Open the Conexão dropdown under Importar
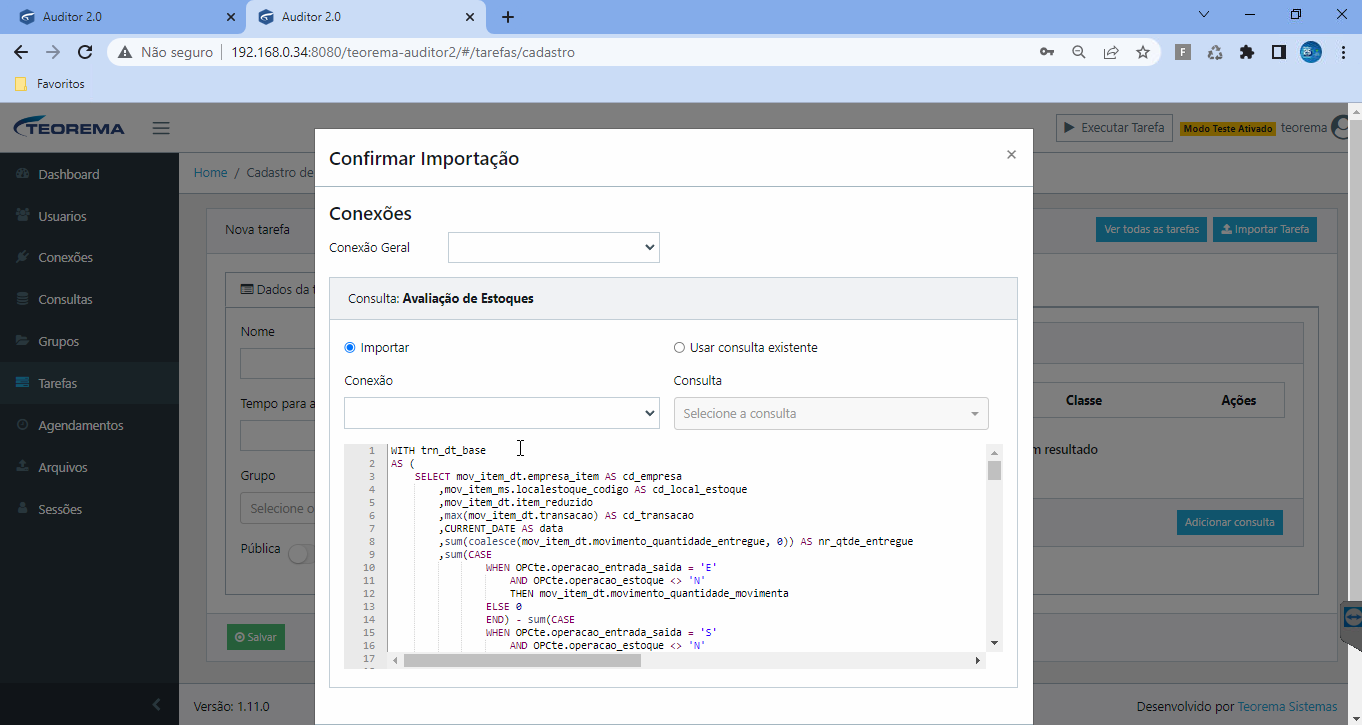This screenshot has height=725, width=1362. 502,413
